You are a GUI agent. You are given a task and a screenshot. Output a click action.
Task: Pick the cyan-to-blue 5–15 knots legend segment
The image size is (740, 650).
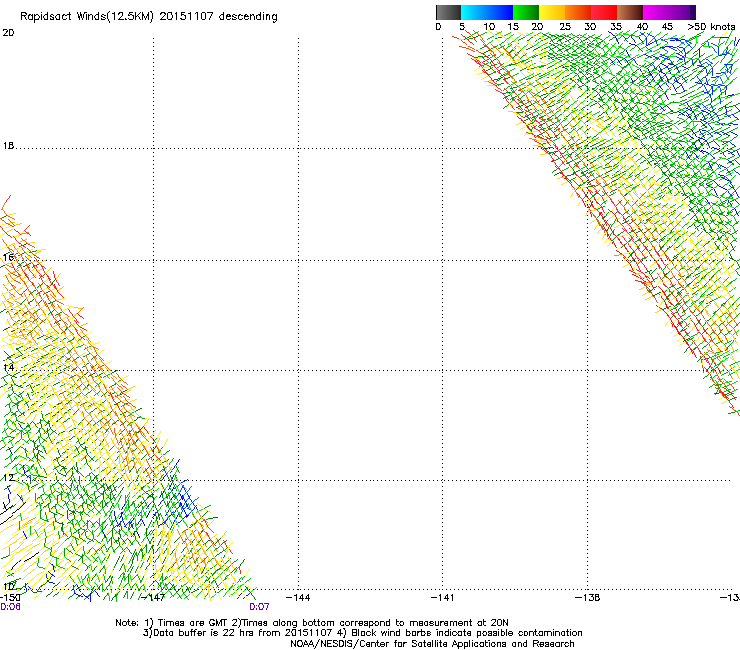pos(487,12)
